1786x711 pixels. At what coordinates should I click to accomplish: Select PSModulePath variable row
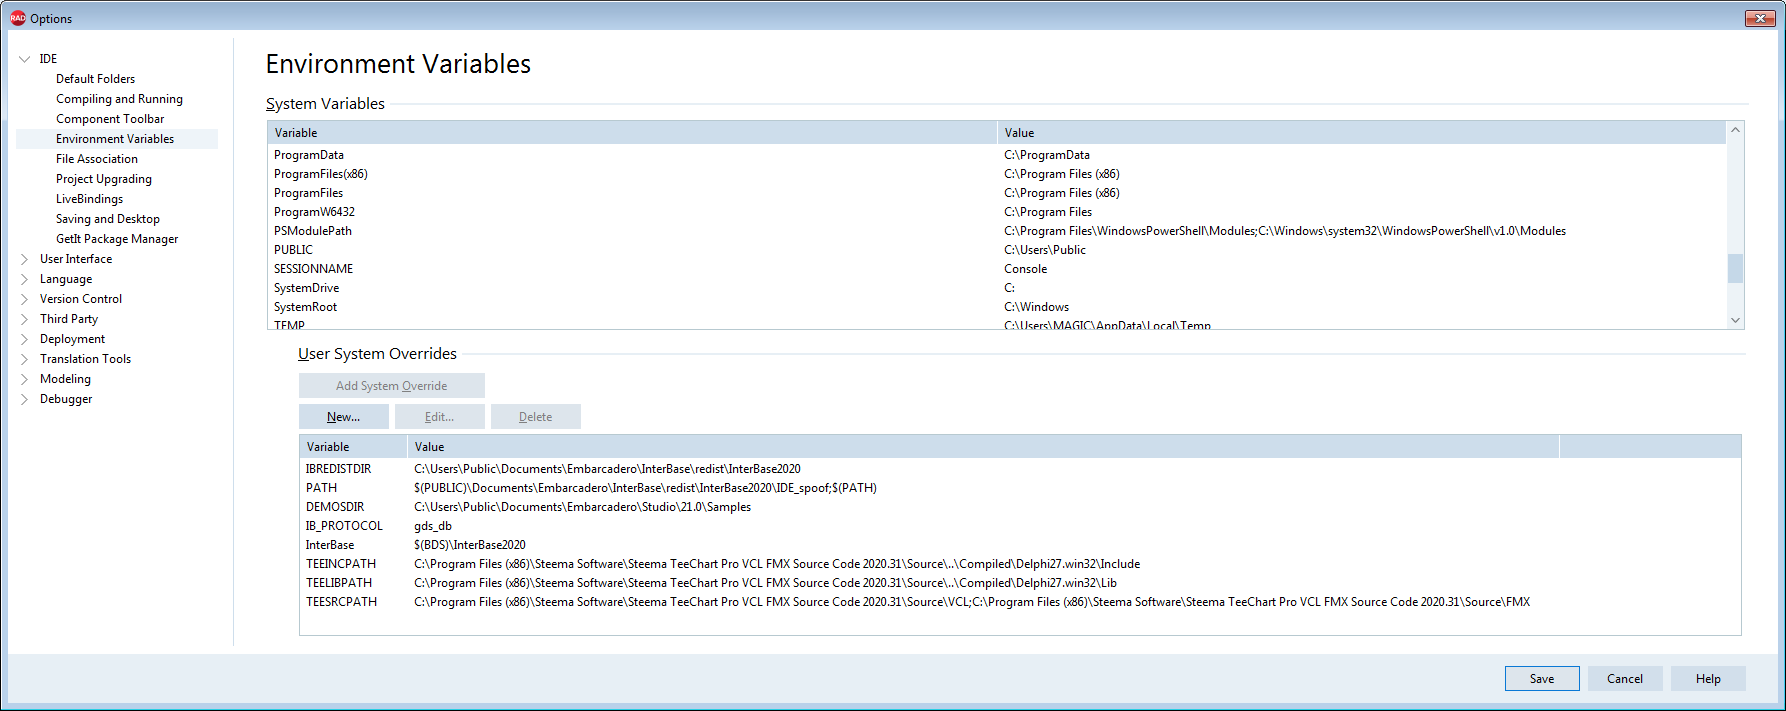(x=997, y=231)
